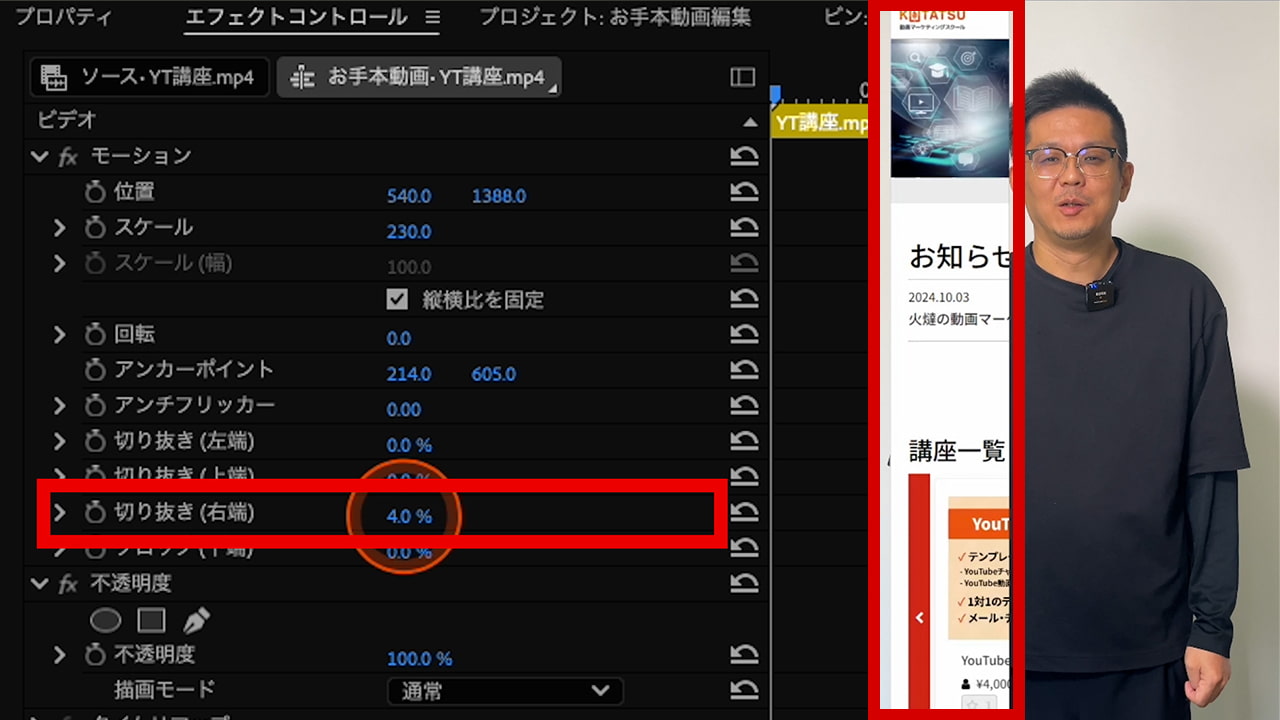Select the お手本動画・YT講座.mp4 sequence tab

419,77
